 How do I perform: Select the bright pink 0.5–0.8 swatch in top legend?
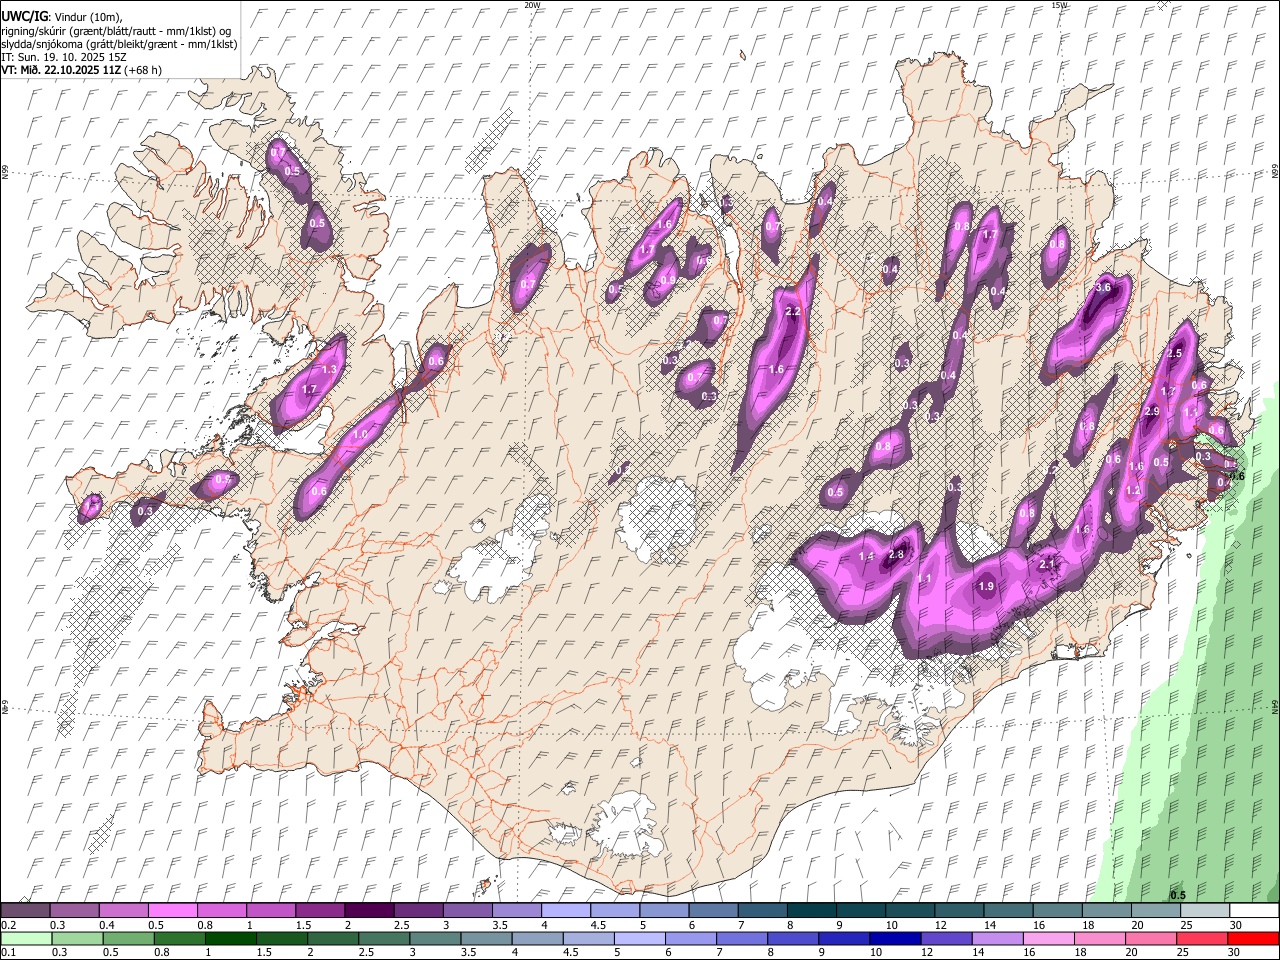pos(173,910)
